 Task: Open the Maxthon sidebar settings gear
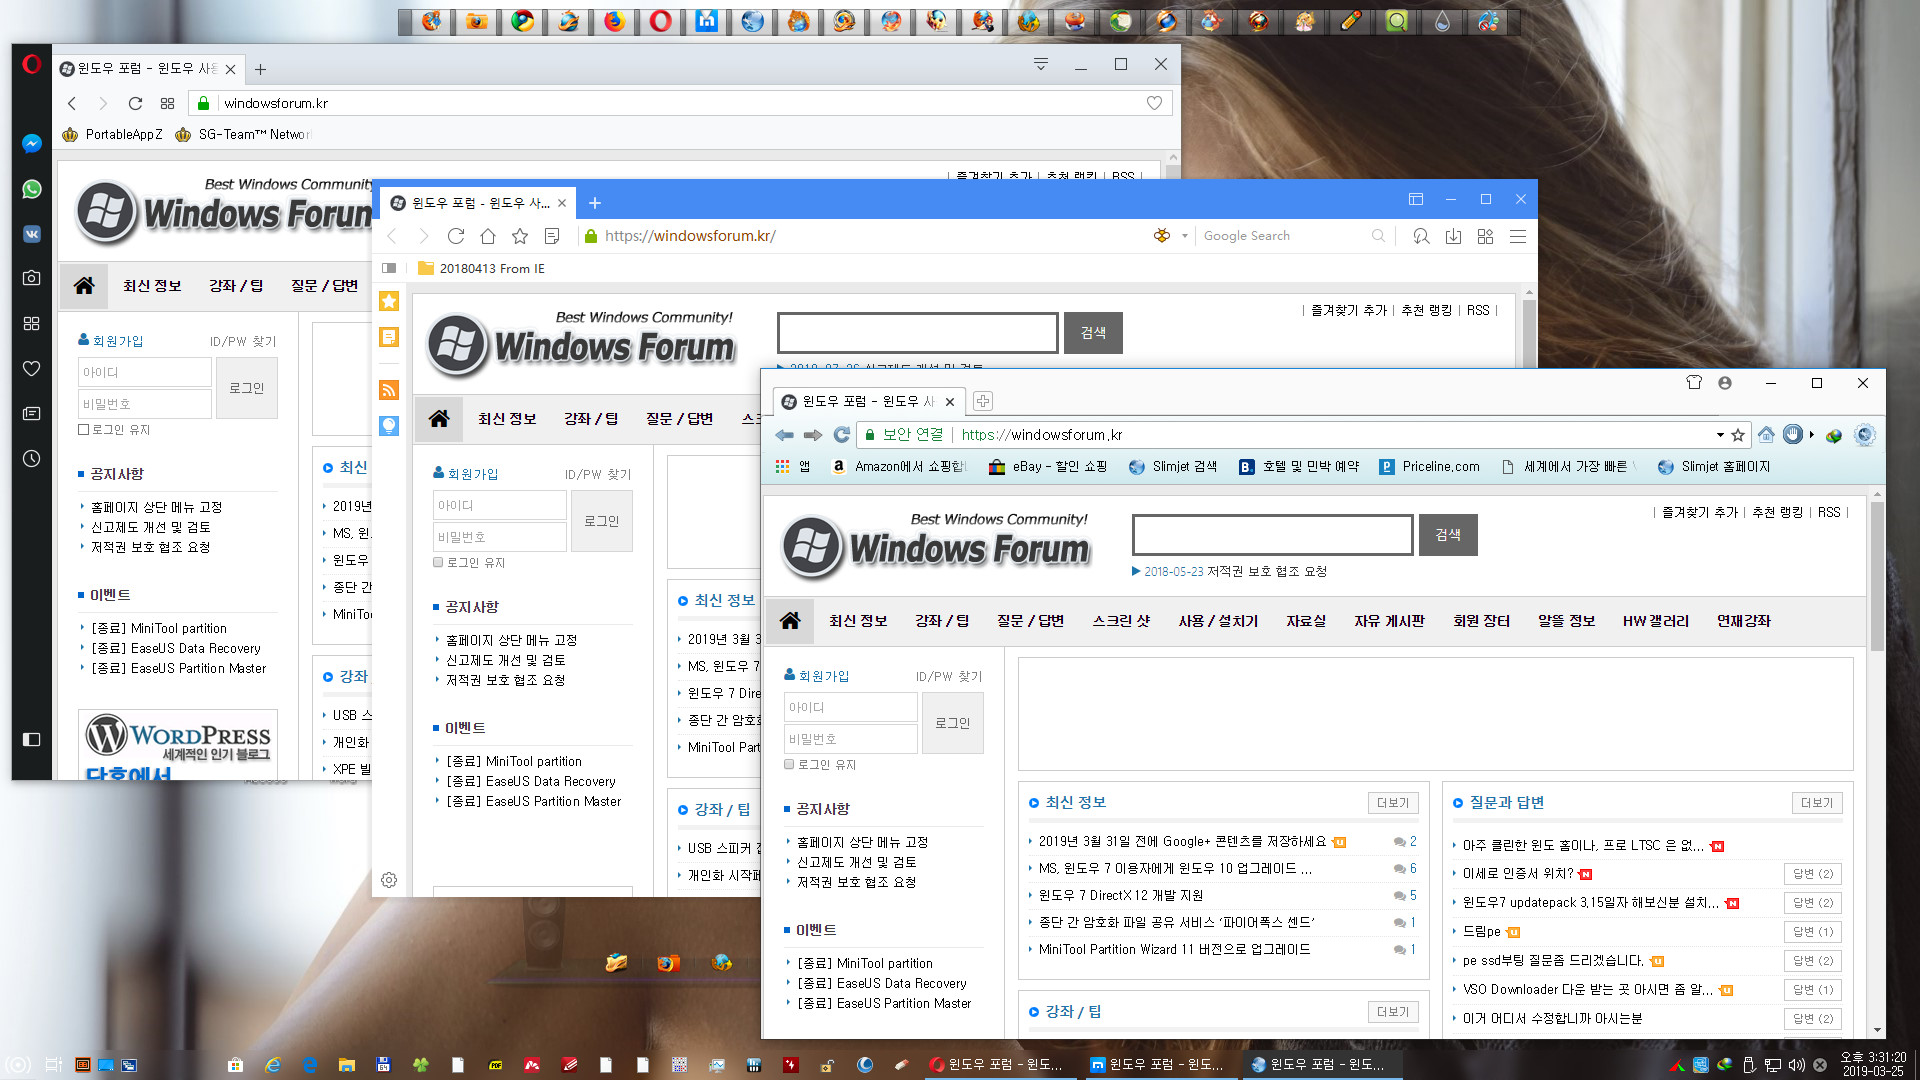[389, 880]
